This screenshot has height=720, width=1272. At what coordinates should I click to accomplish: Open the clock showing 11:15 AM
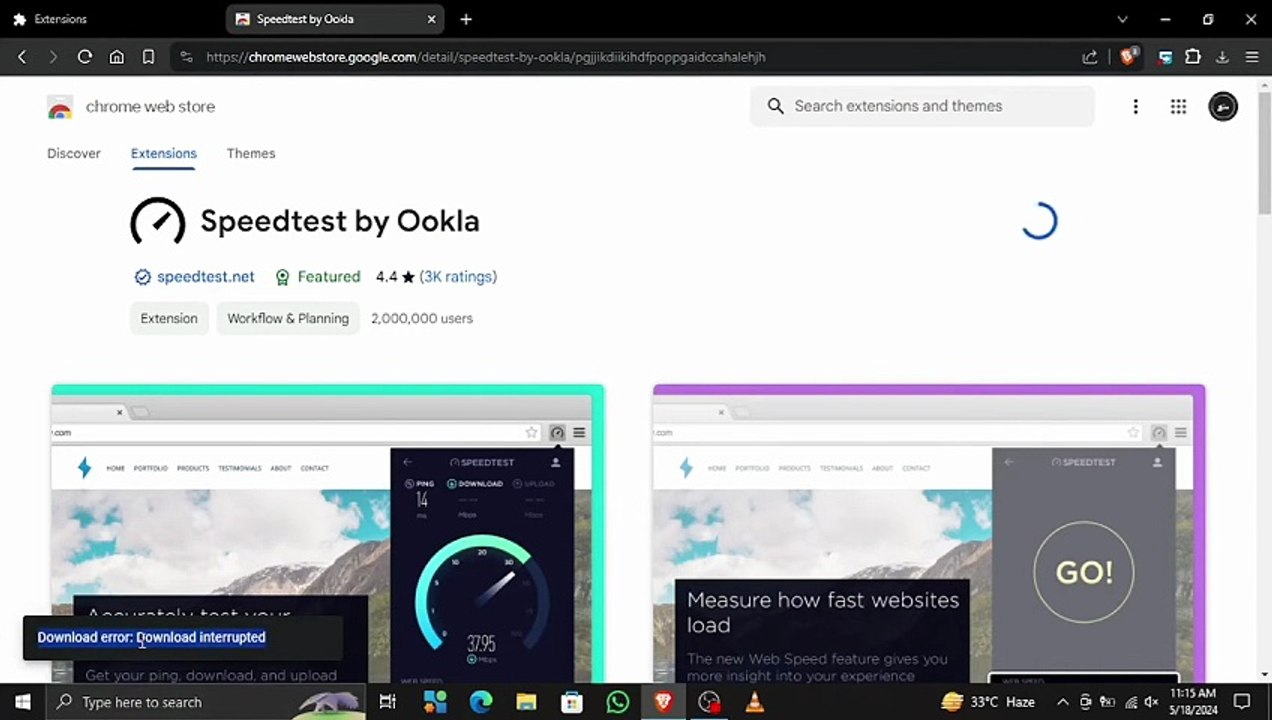click(1193, 702)
